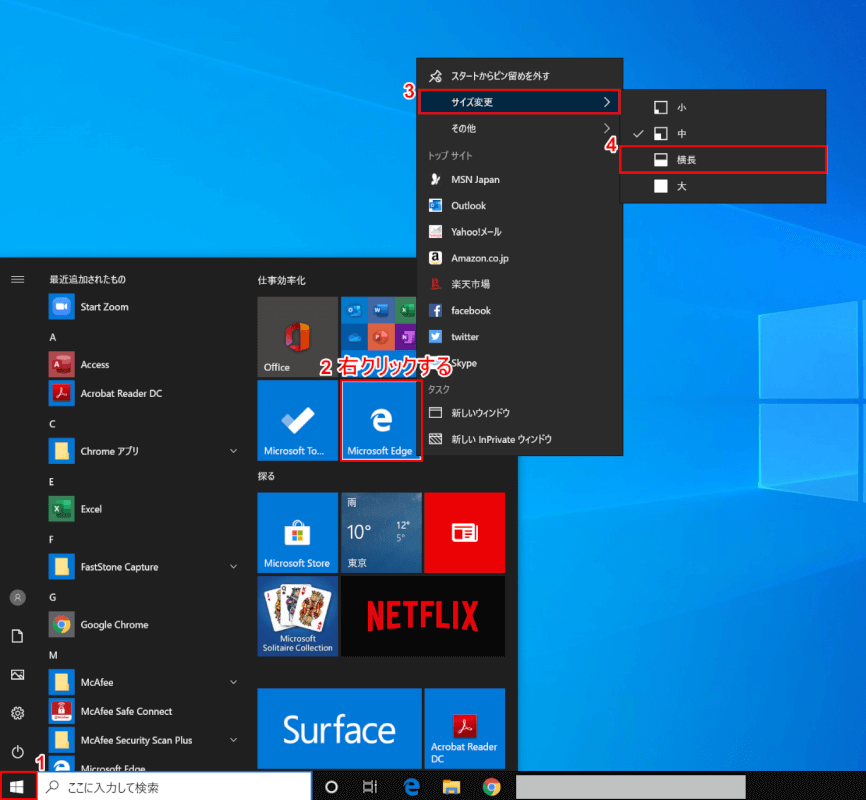Open the Tokyo weather tile
This screenshot has height=800, width=866.
point(381,533)
